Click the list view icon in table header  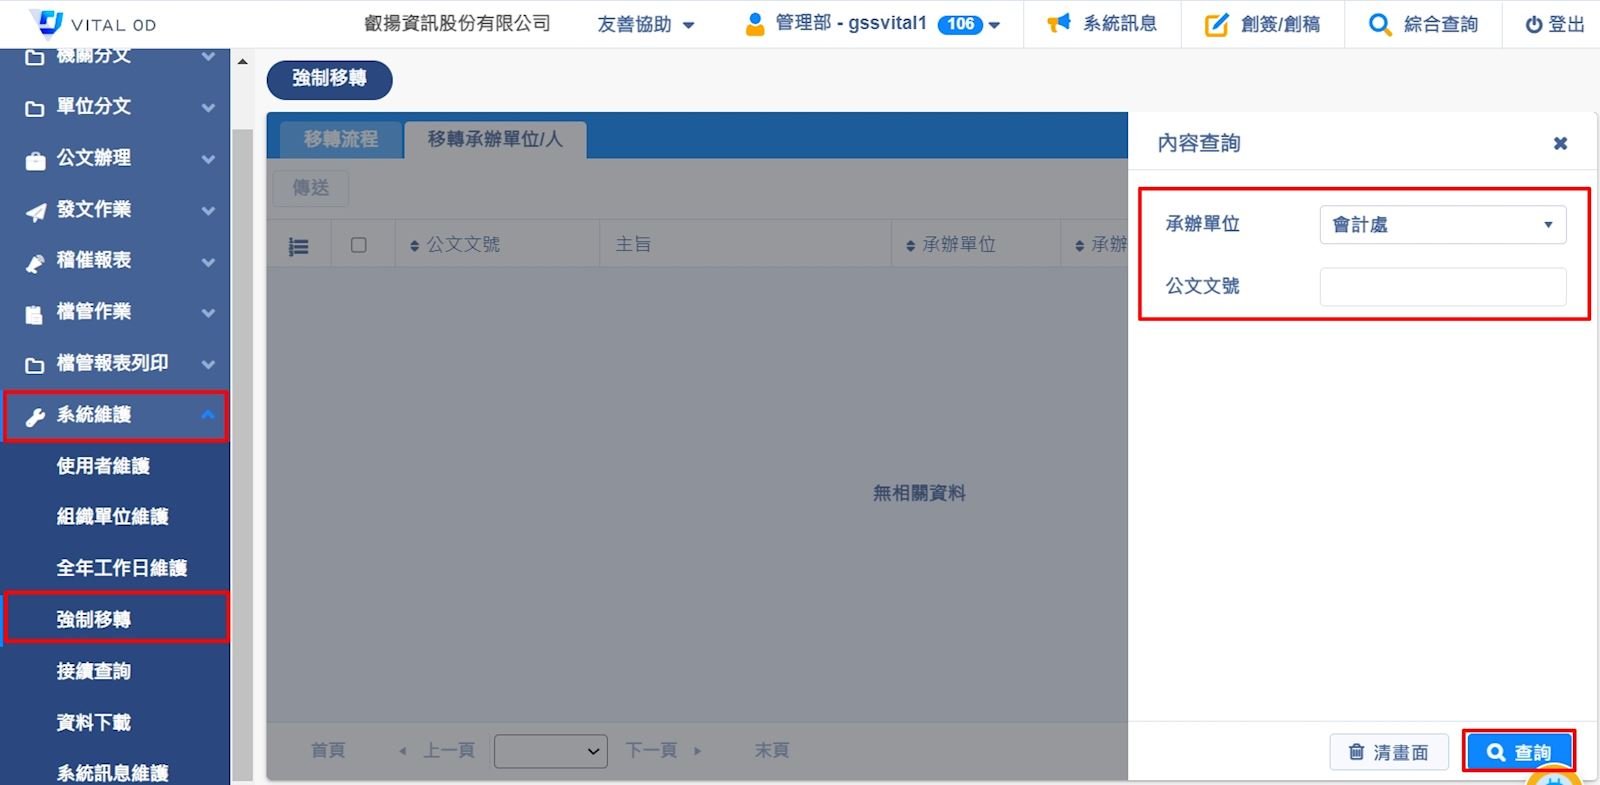click(x=298, y=246)
